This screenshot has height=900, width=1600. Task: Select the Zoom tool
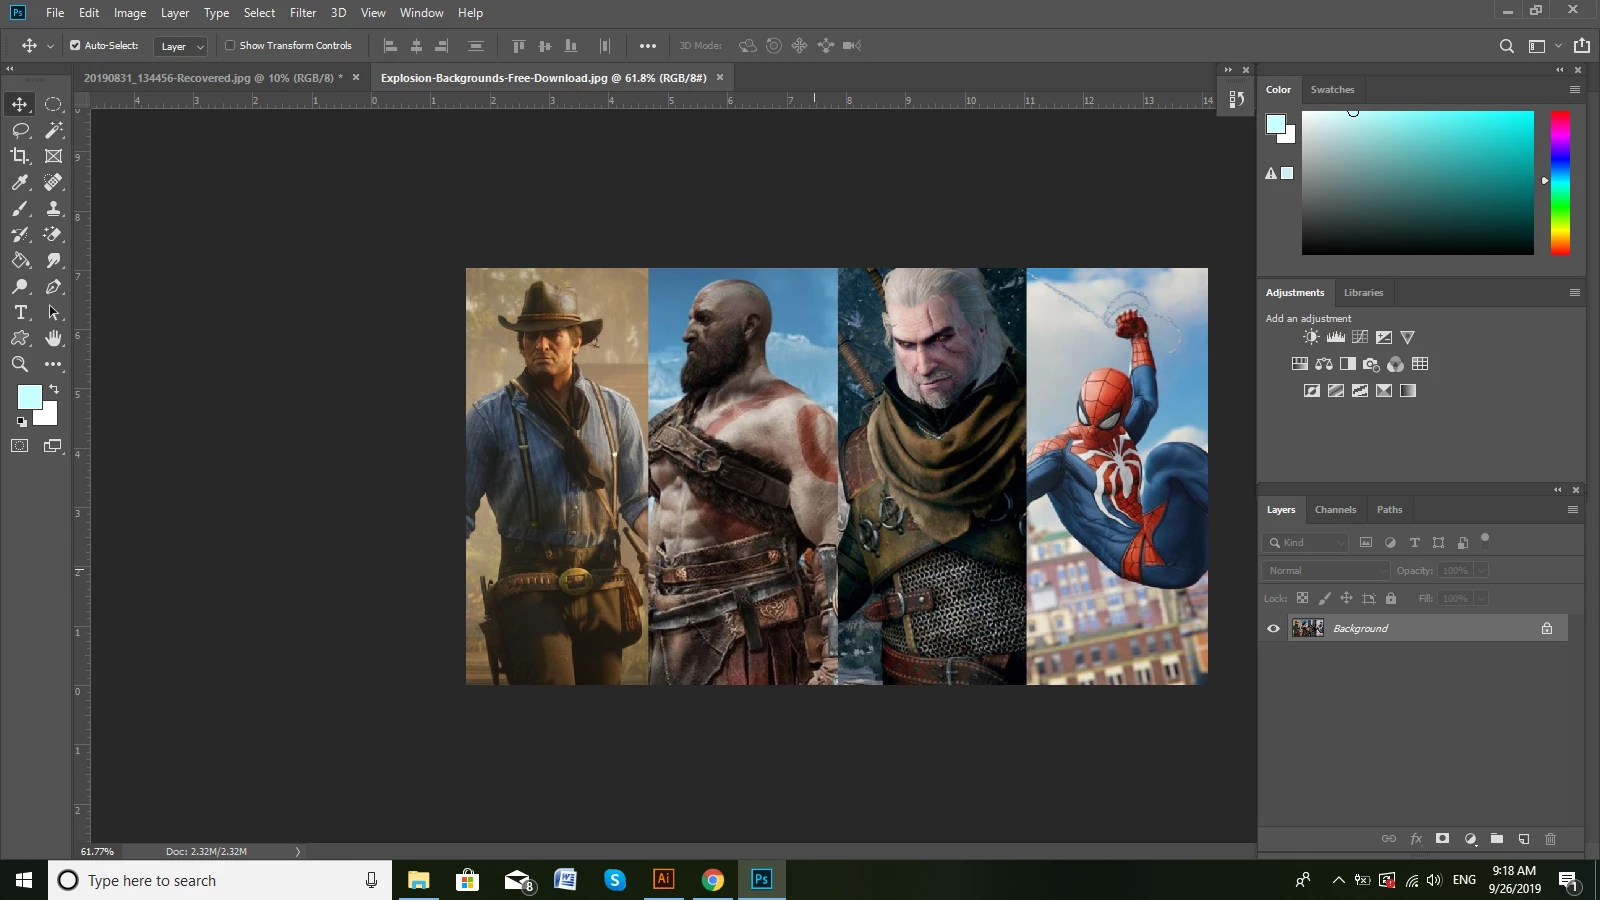(x=20, y=364)
